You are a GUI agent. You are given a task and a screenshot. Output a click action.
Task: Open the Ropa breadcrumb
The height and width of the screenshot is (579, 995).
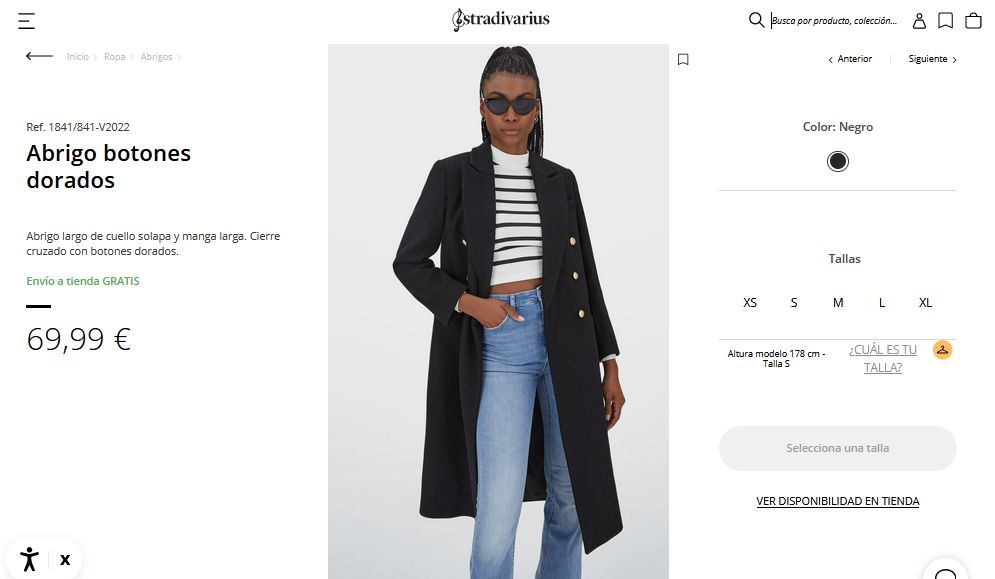coord(114,57)
